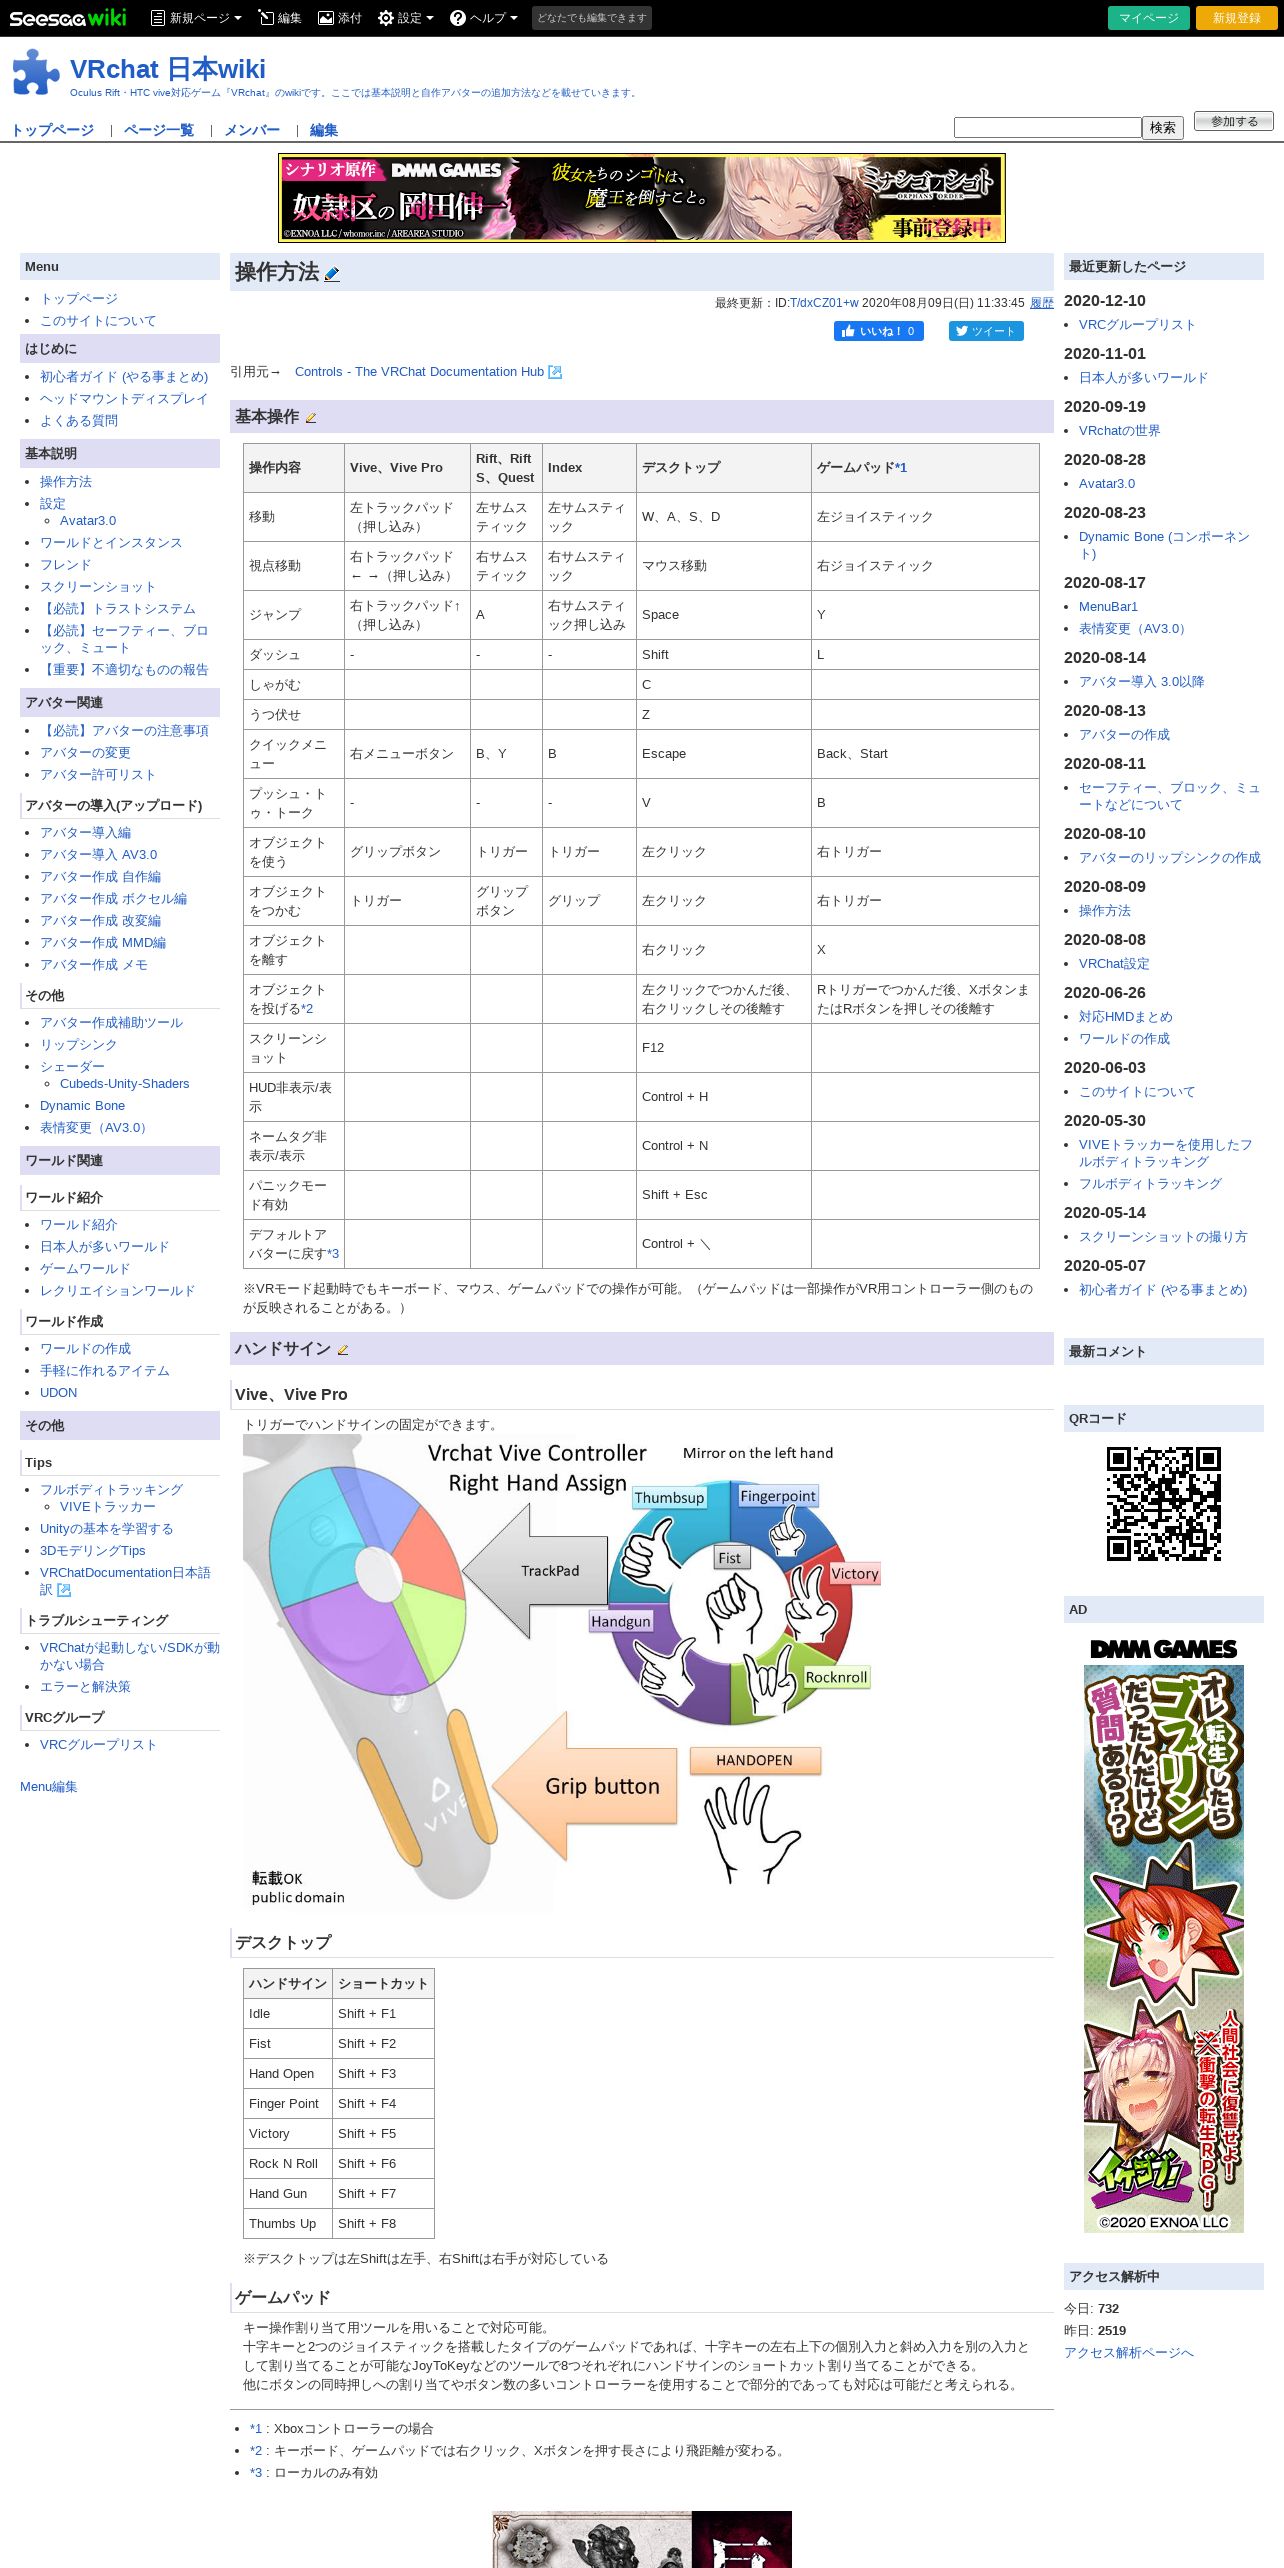
Task: Open 【必読】トラストシステム sidebar link
Action: [x=118, y=609]
